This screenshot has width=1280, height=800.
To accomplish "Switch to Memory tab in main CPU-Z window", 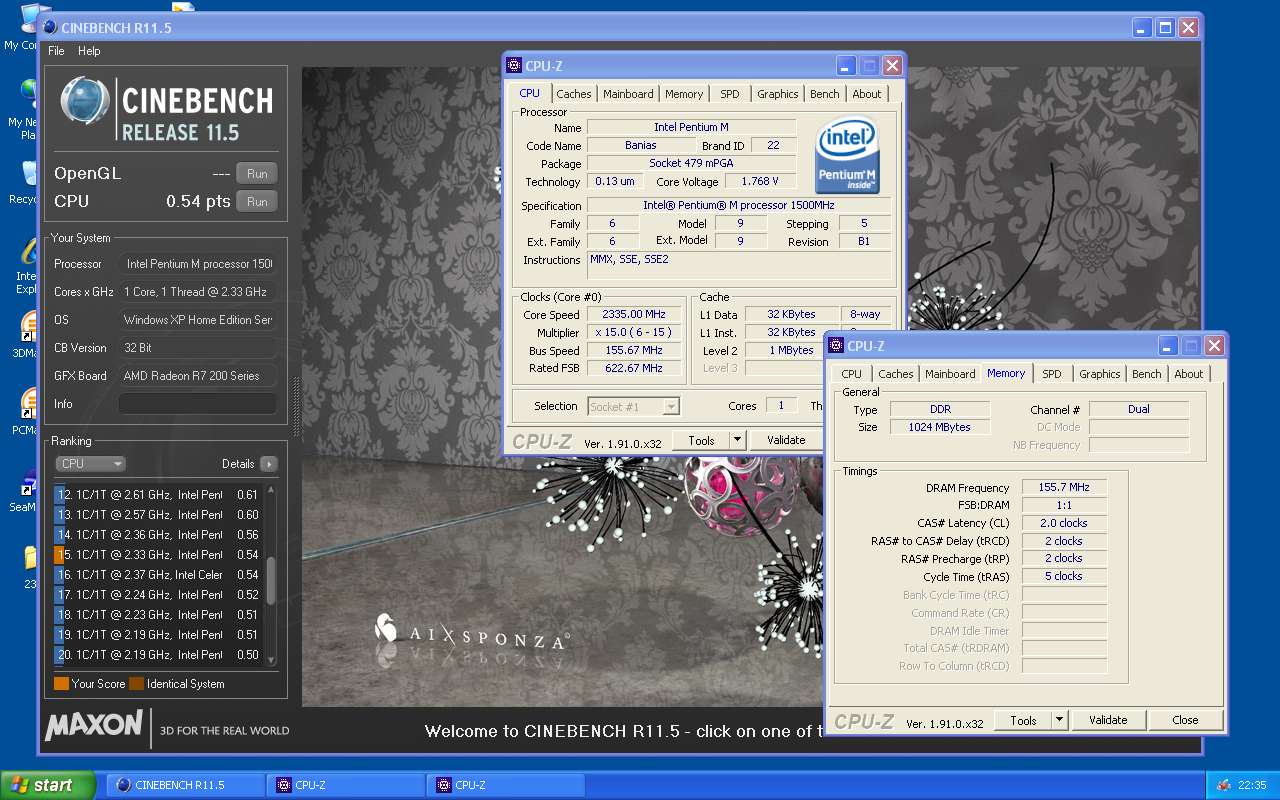I will [x=684, y=94].
